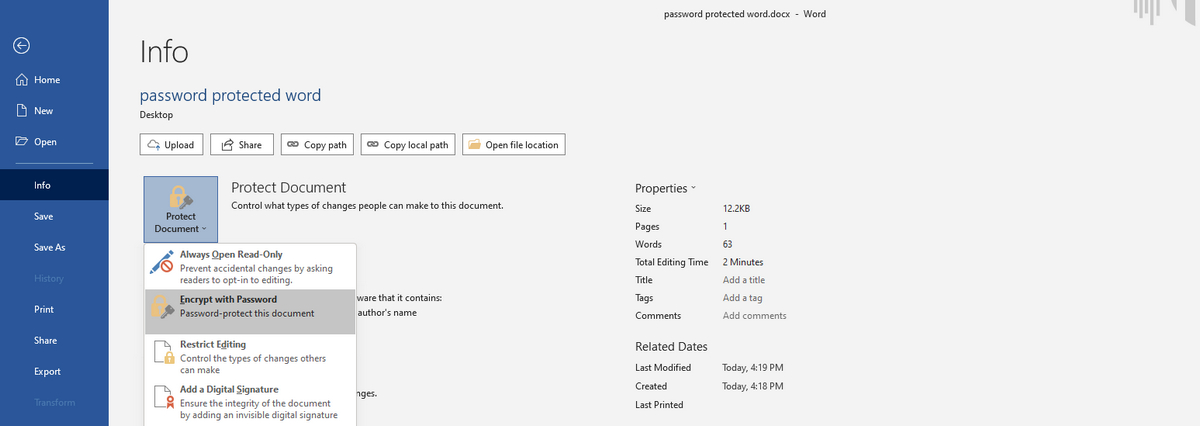Open the Share page in sidebar

tap(54, 340)
